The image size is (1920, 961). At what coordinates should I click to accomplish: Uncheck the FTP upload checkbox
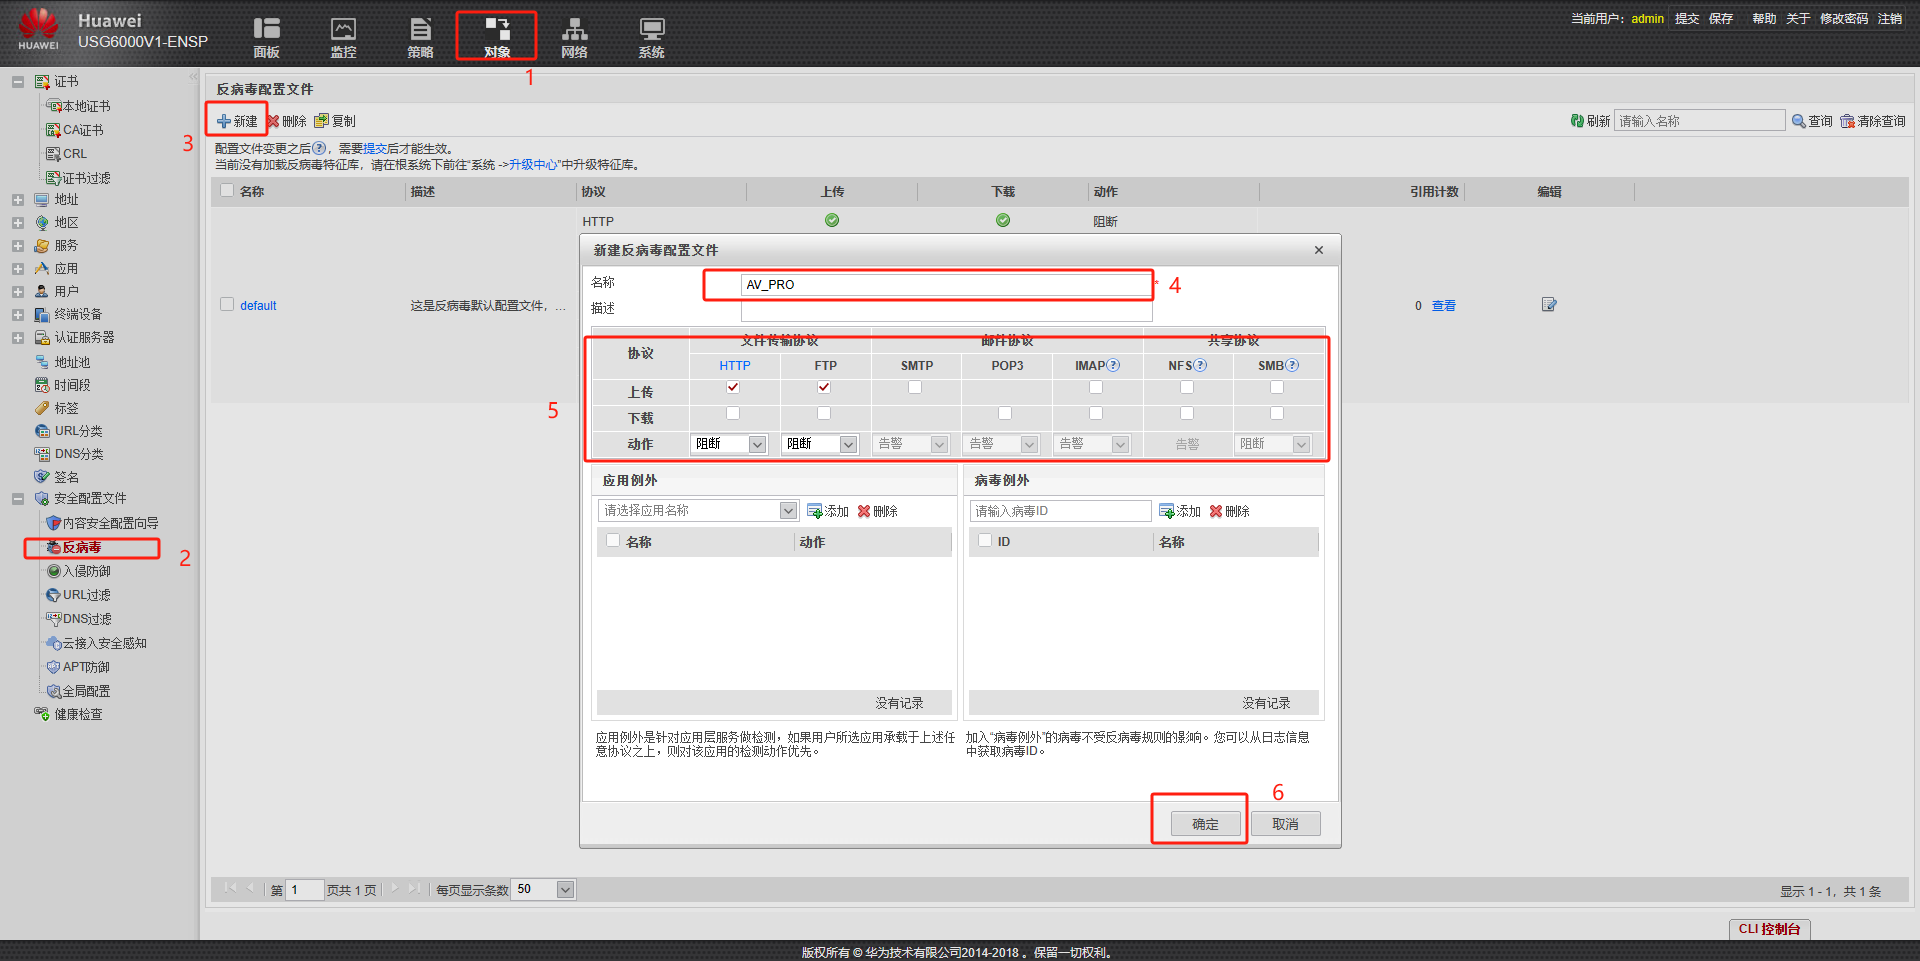823,387
